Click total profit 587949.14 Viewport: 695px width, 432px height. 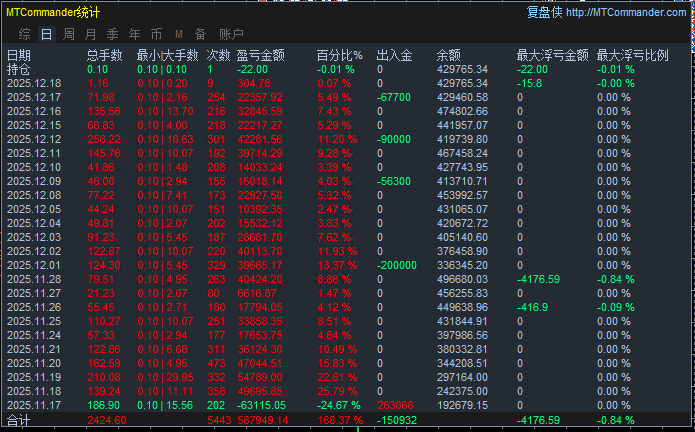click(262, 420)
